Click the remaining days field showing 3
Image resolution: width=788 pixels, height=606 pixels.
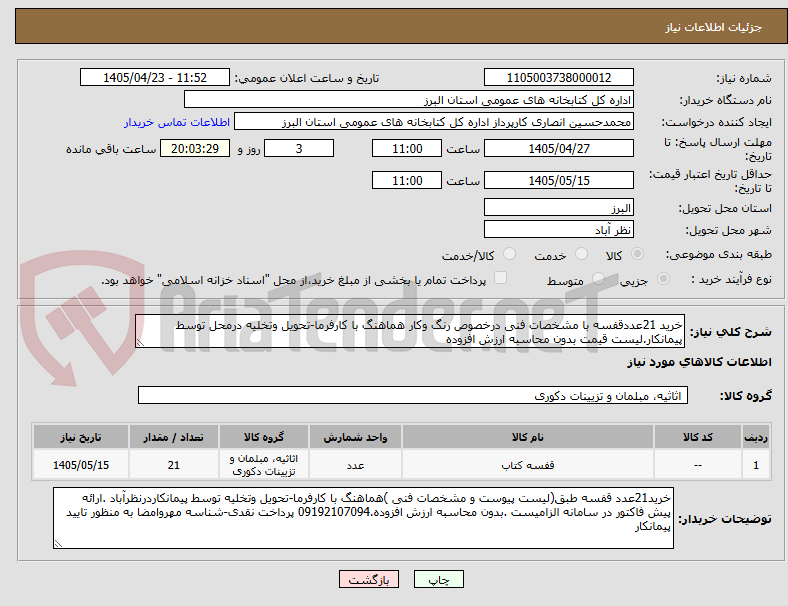click(299, 148)
